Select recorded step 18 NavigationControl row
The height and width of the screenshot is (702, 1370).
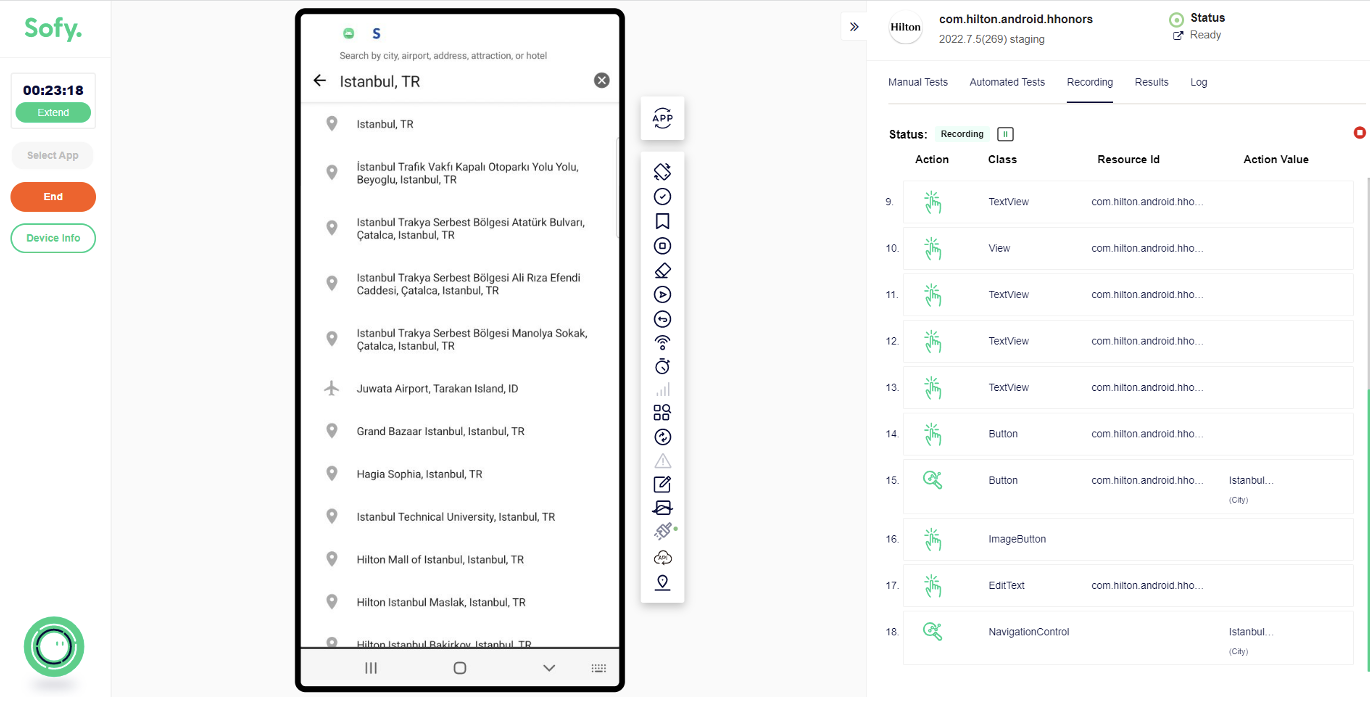1128,637
